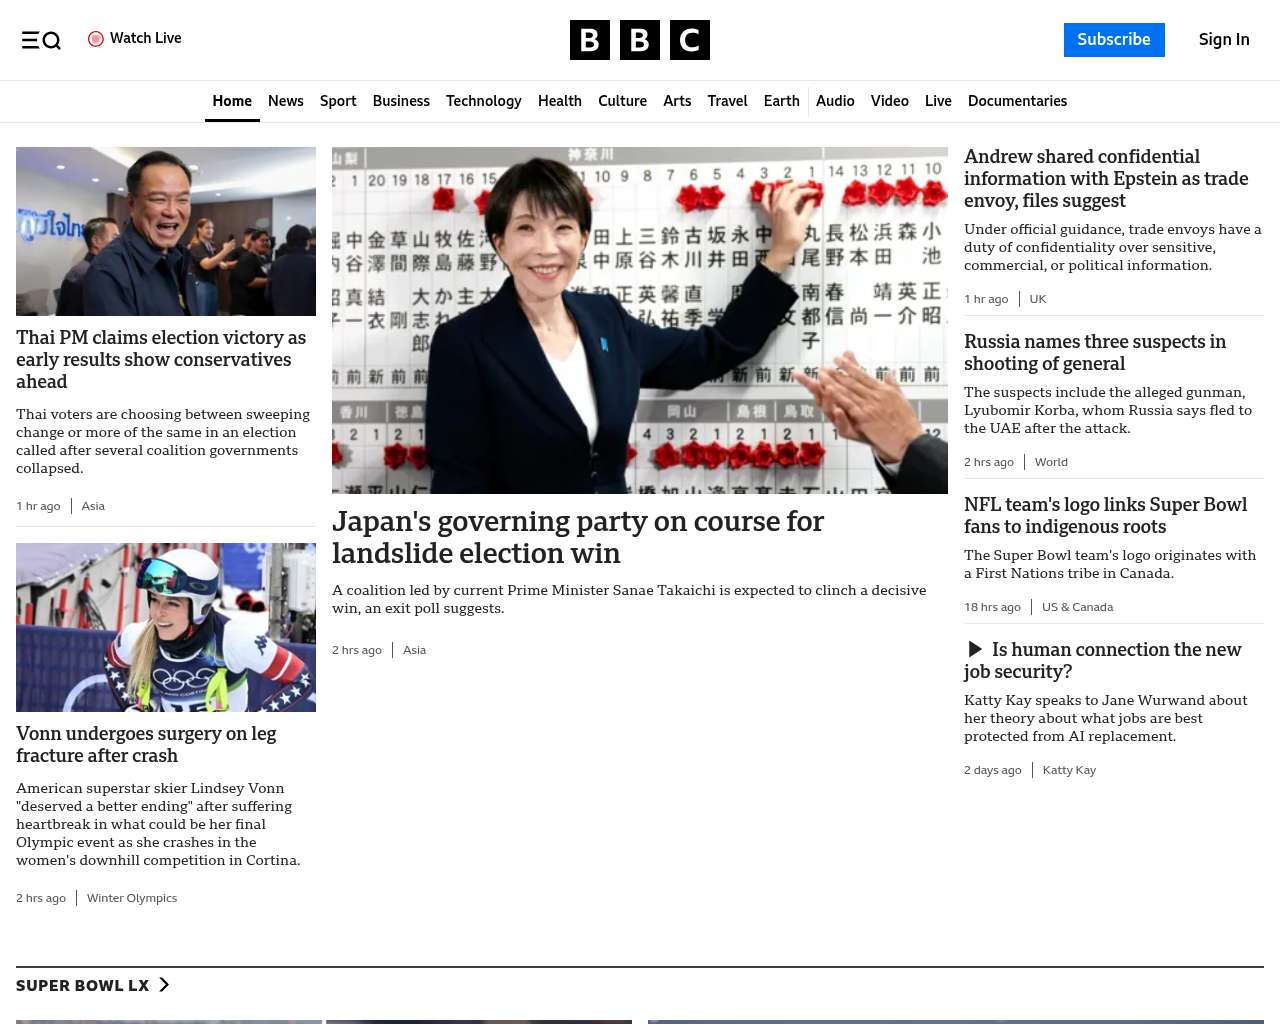
Task: Click Sign In
Action: coord(1223,40)
